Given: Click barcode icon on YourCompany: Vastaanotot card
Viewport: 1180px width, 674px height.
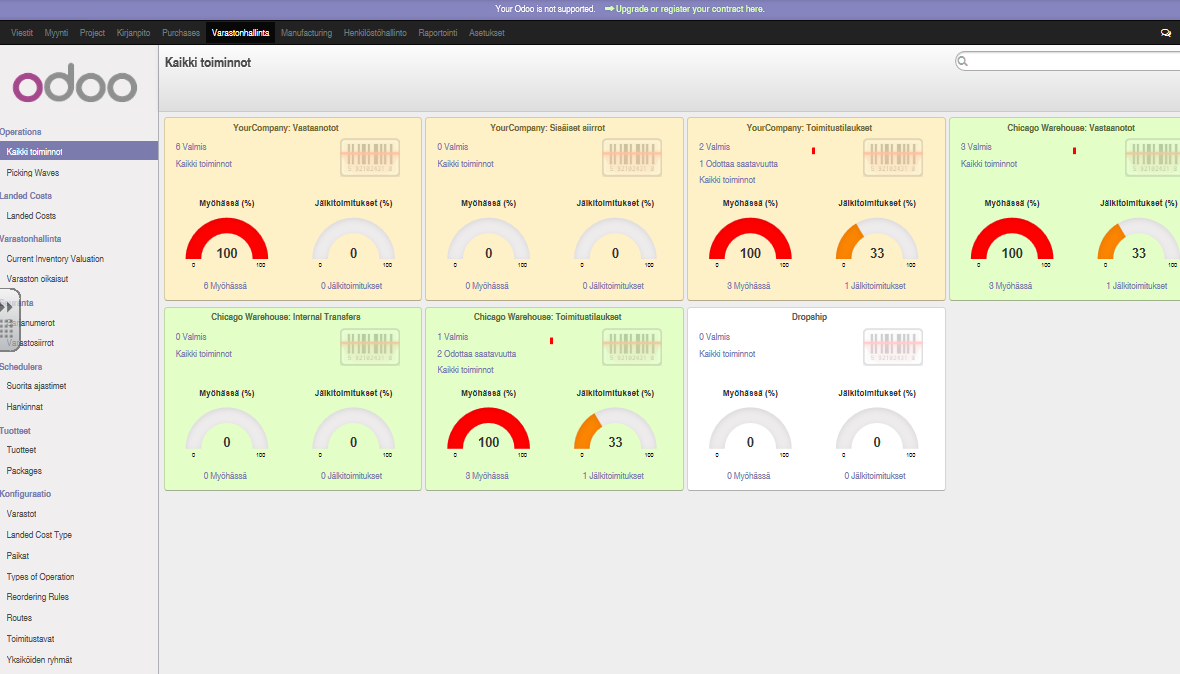Looking at the screenshot, I should tap(370, 157).
